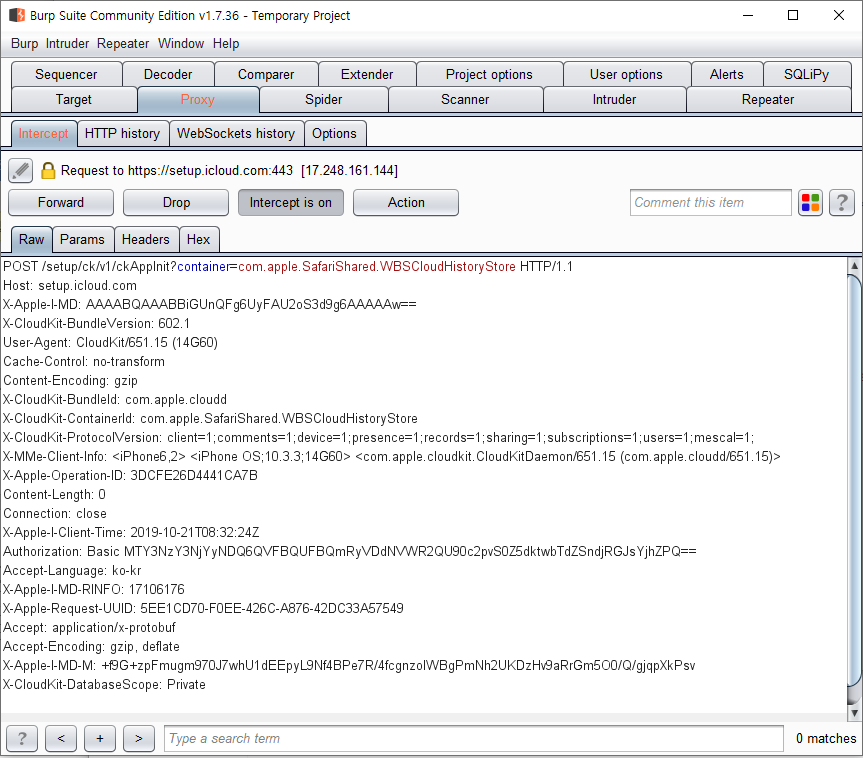Select the Raw view tab
Viewport: 863px width, 758px height.
(x=31, y=239)
